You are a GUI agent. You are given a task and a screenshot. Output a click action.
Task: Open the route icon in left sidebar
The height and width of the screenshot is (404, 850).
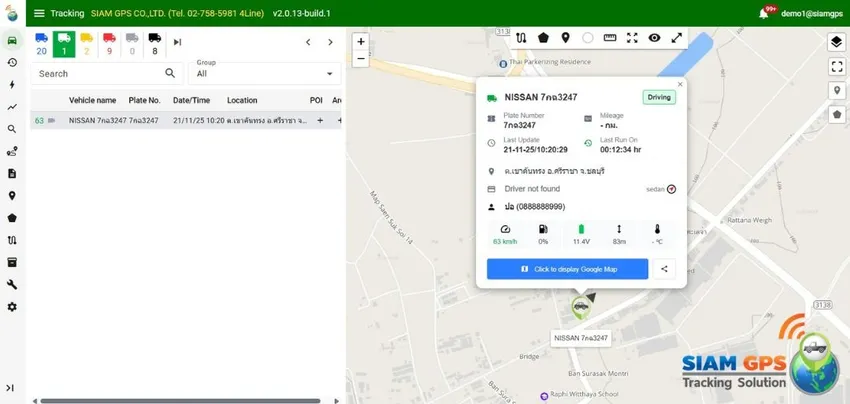12,240
